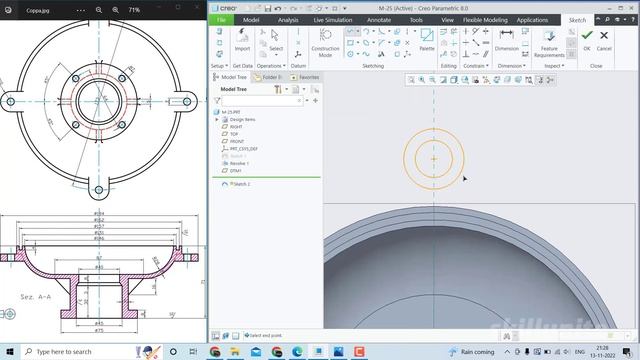Open the Line tool dropdown arrow
Viewport: 640px width, 360px height.
(x=358, y=31)
